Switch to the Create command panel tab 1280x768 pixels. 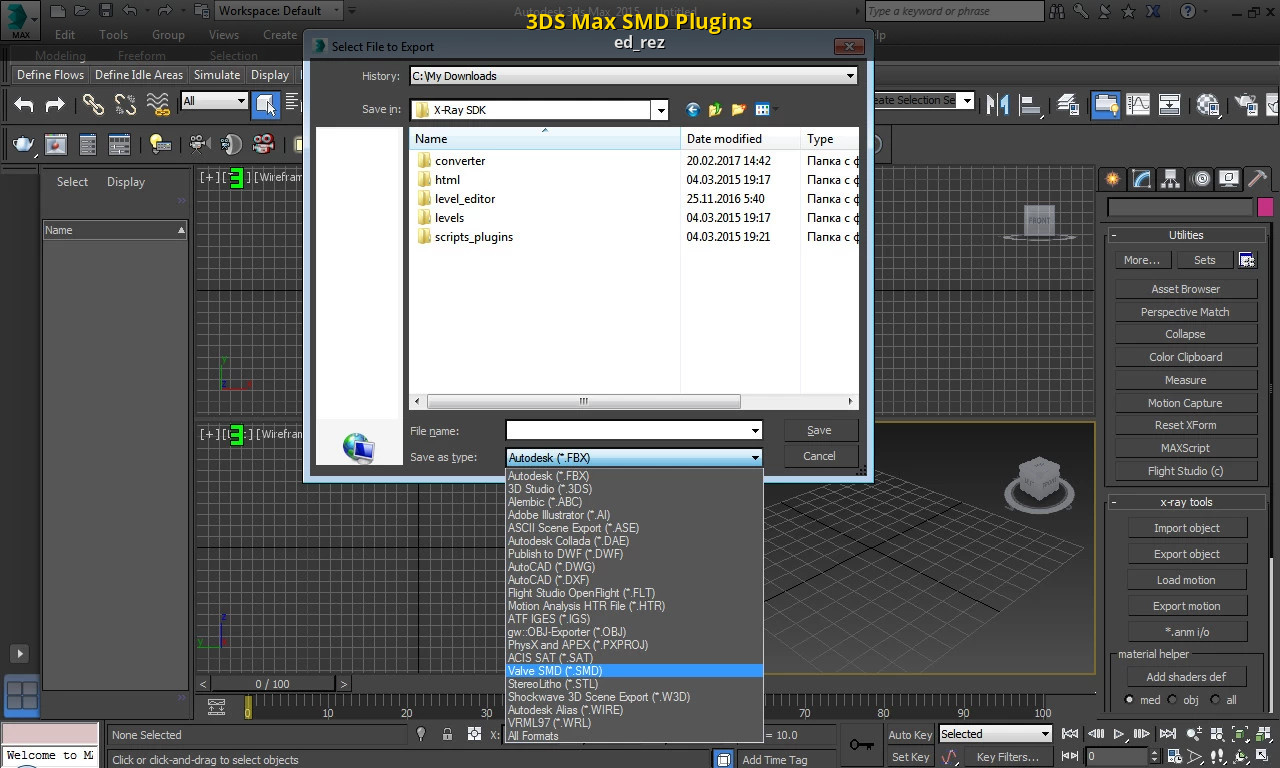coord(1112,179)
